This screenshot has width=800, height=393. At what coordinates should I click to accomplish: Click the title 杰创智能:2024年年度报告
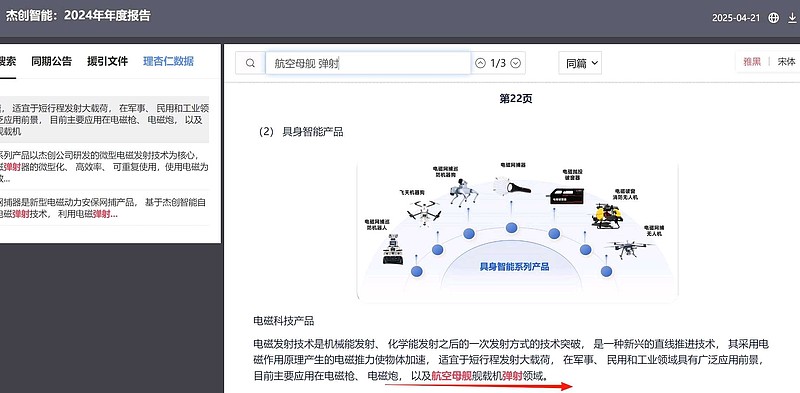coord(79,15)
